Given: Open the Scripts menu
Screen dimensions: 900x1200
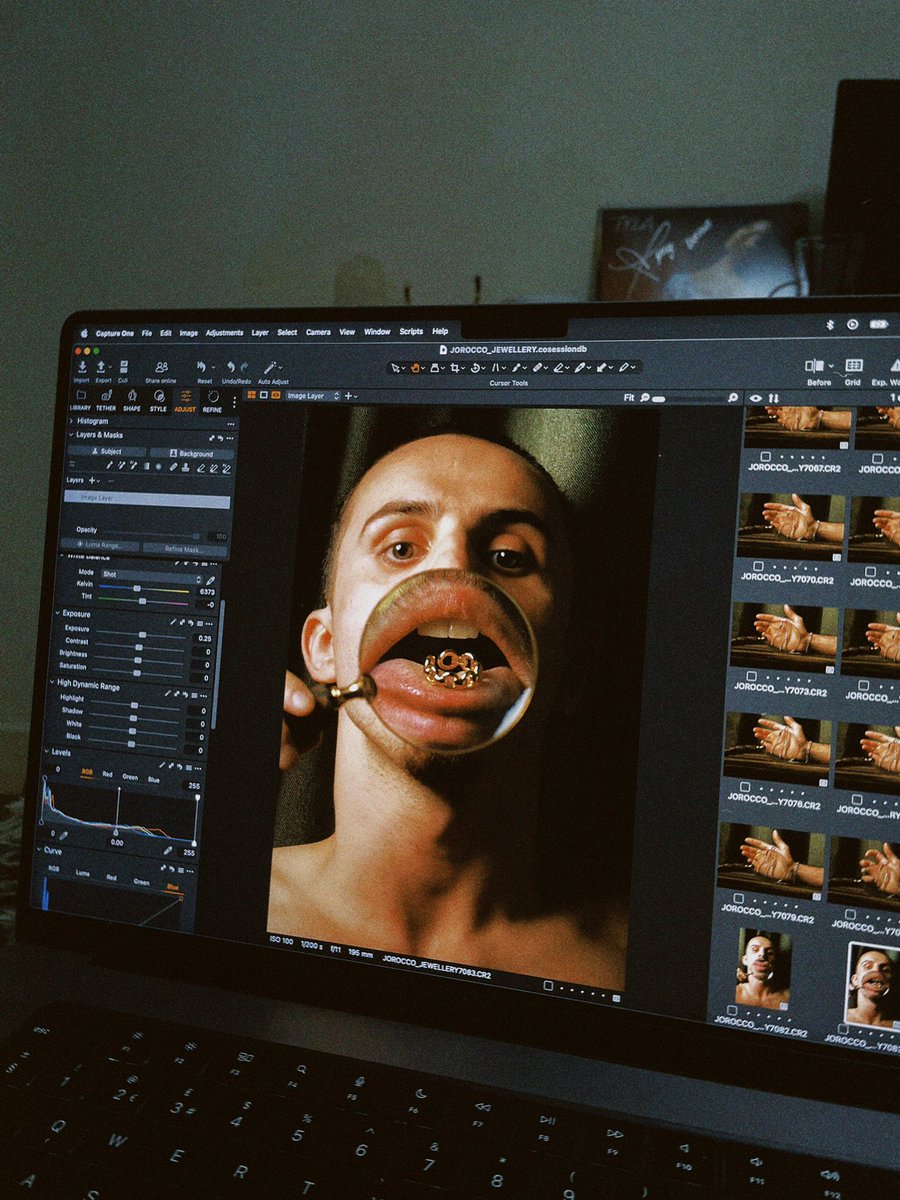Looking at the screenshot, I should 411,332.
